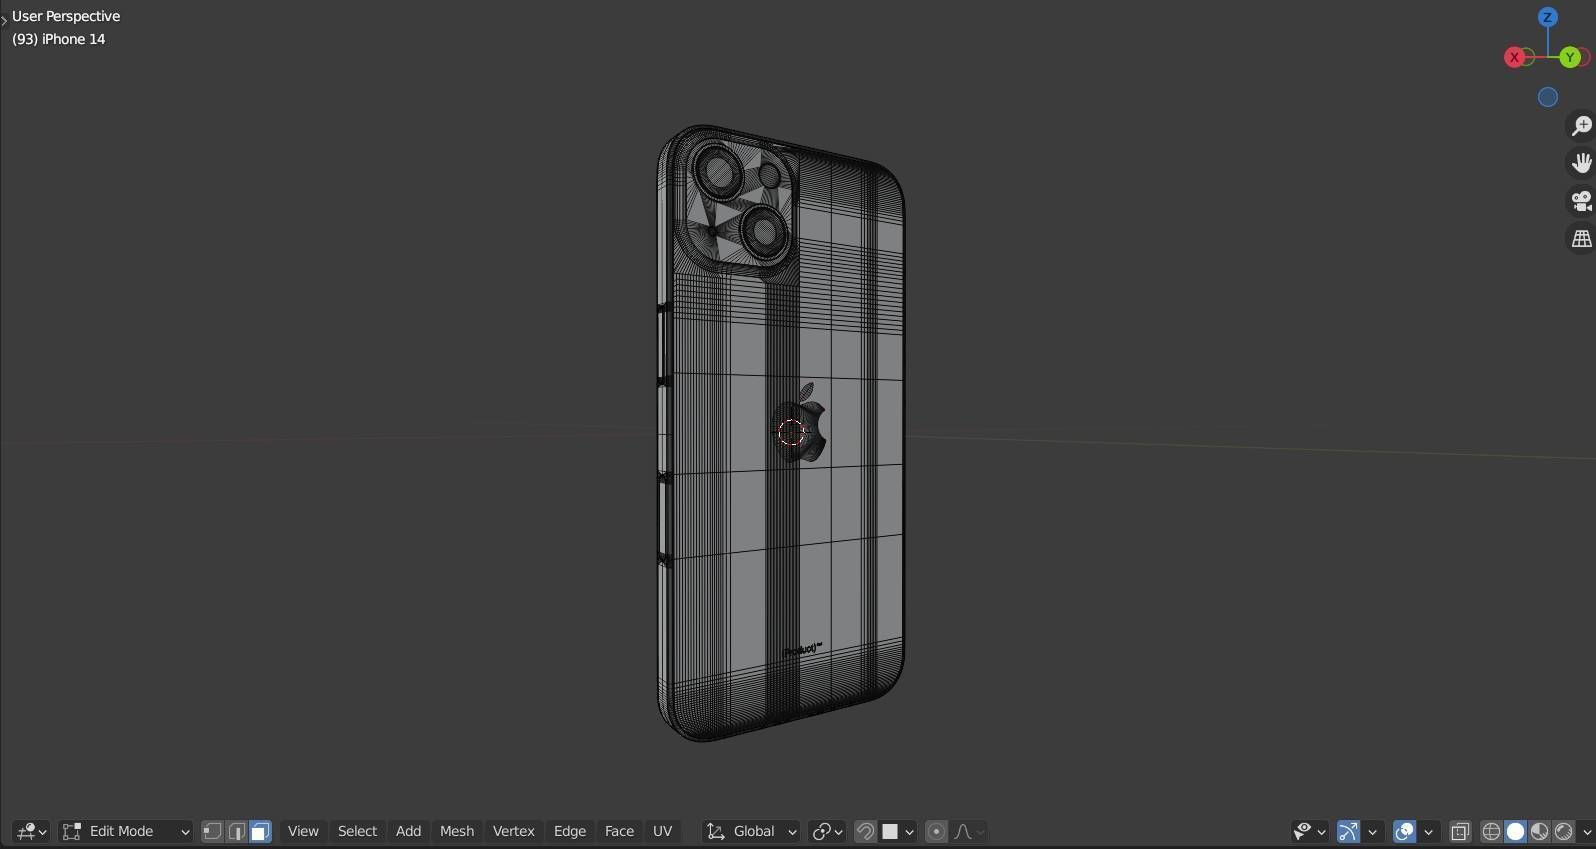1596x849 pixels.
Task: Open the Edit Mode dropdown
Action: 125,831
